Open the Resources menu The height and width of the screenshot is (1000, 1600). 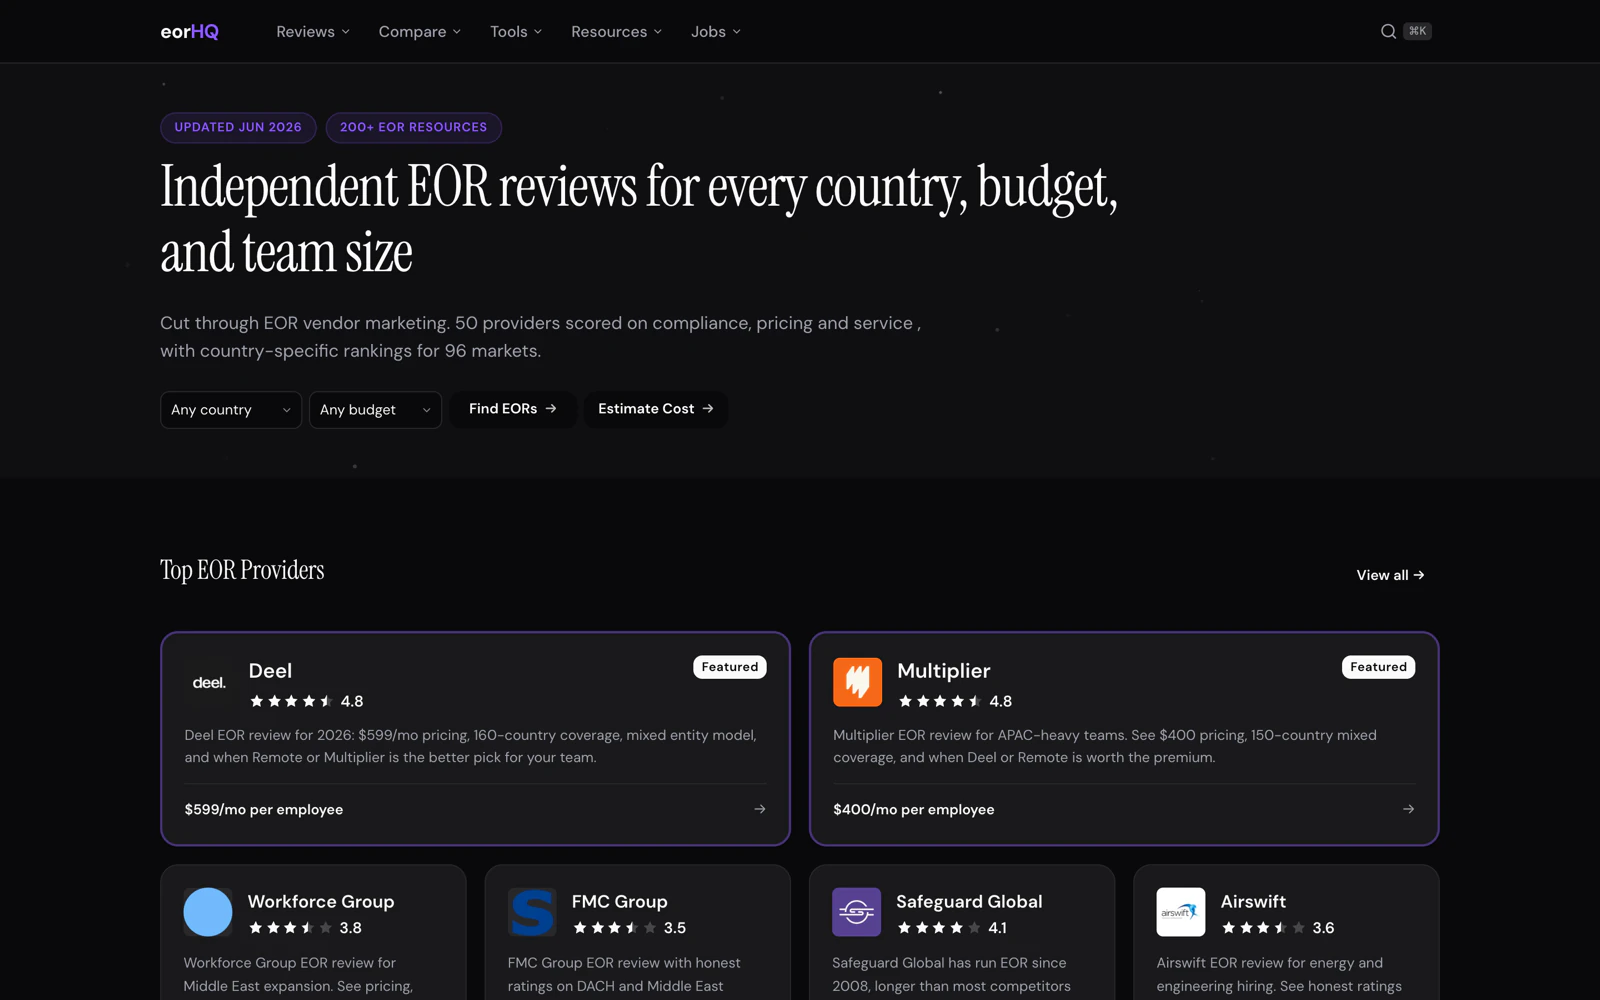pos(617,32)
